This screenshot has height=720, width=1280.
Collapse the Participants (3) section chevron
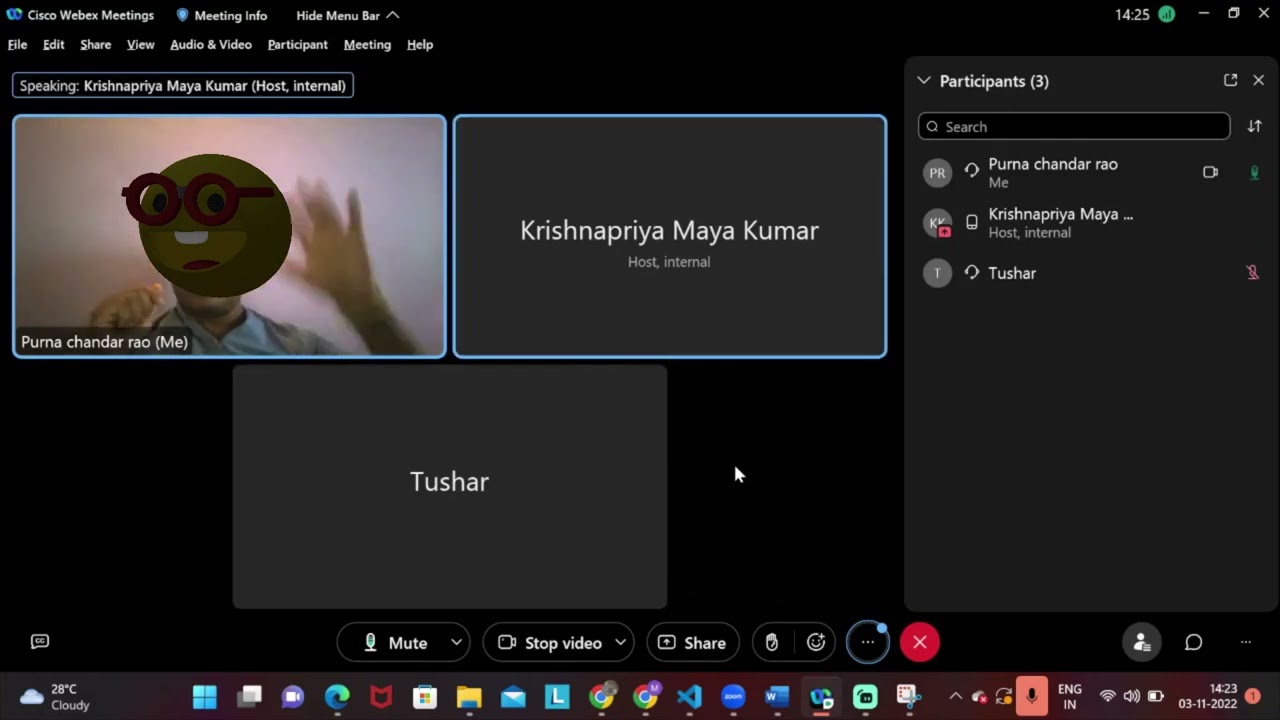[x=924, y=81]
